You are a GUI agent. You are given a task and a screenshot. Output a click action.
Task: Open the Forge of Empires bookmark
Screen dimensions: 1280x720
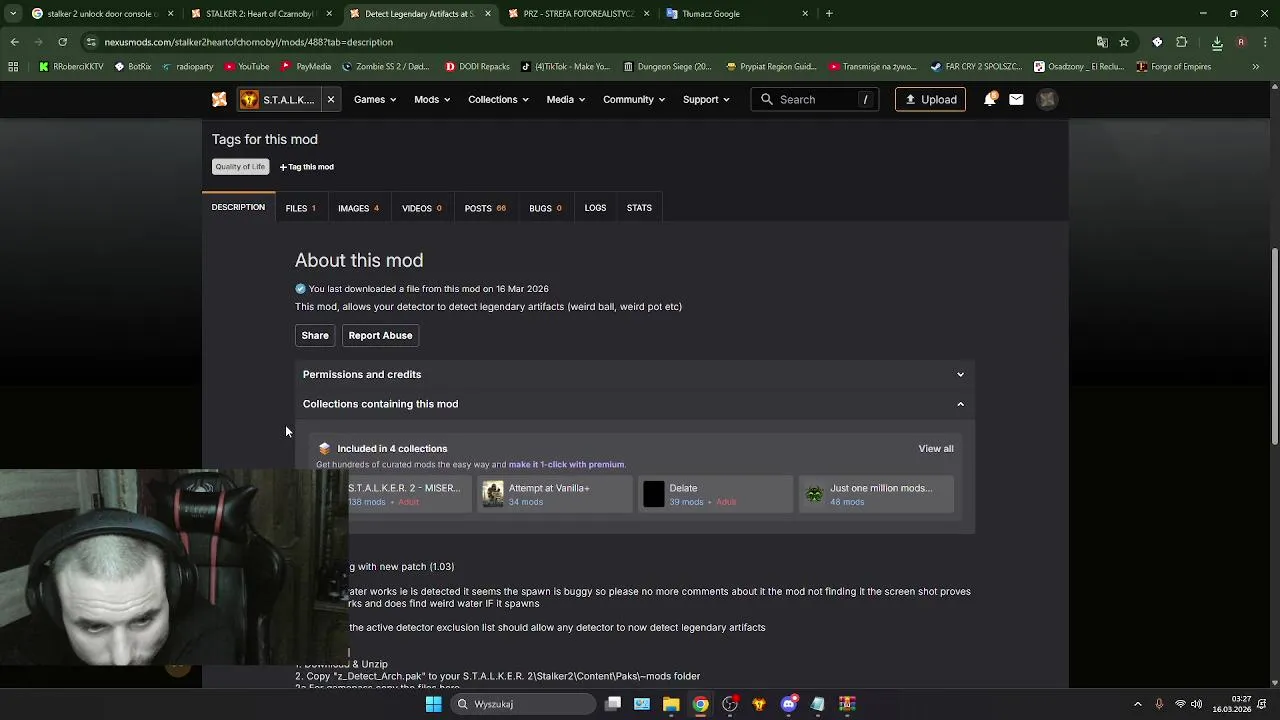point(1173,67)
